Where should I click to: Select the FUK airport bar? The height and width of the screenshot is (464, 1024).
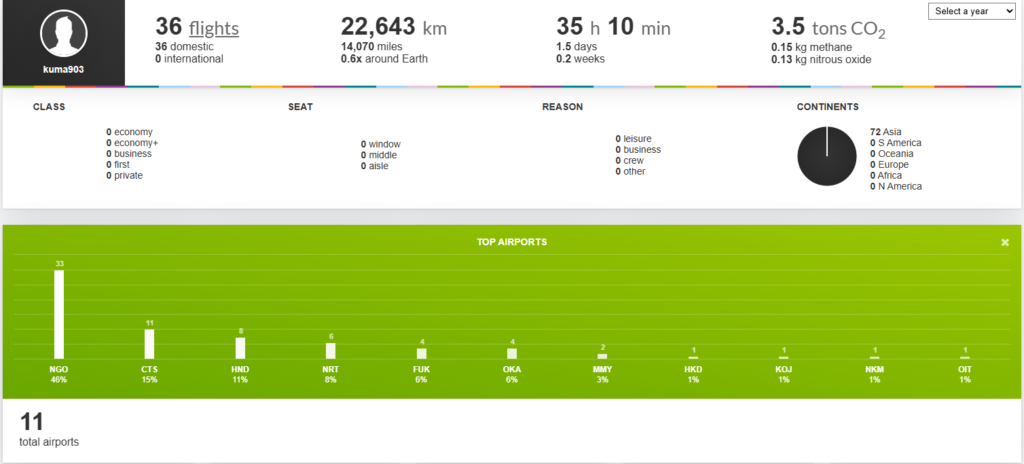421,353
